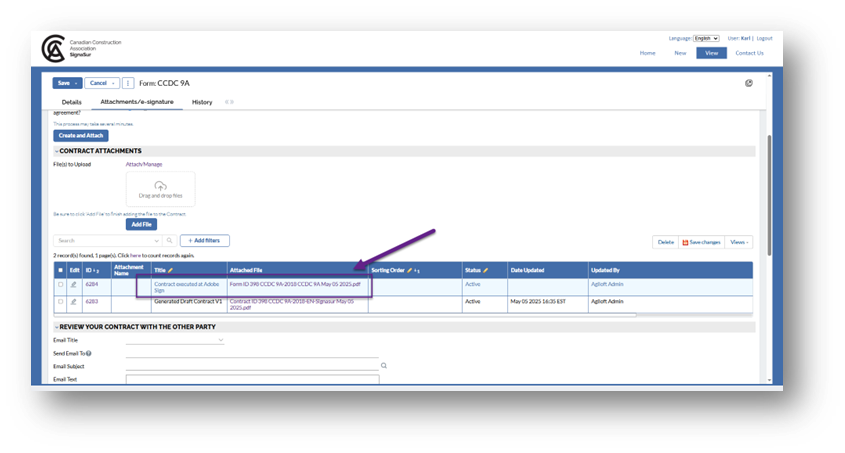This screenshot has height=453, width=845.
Task: Open the Details tab
Action: tap(71, 102)
